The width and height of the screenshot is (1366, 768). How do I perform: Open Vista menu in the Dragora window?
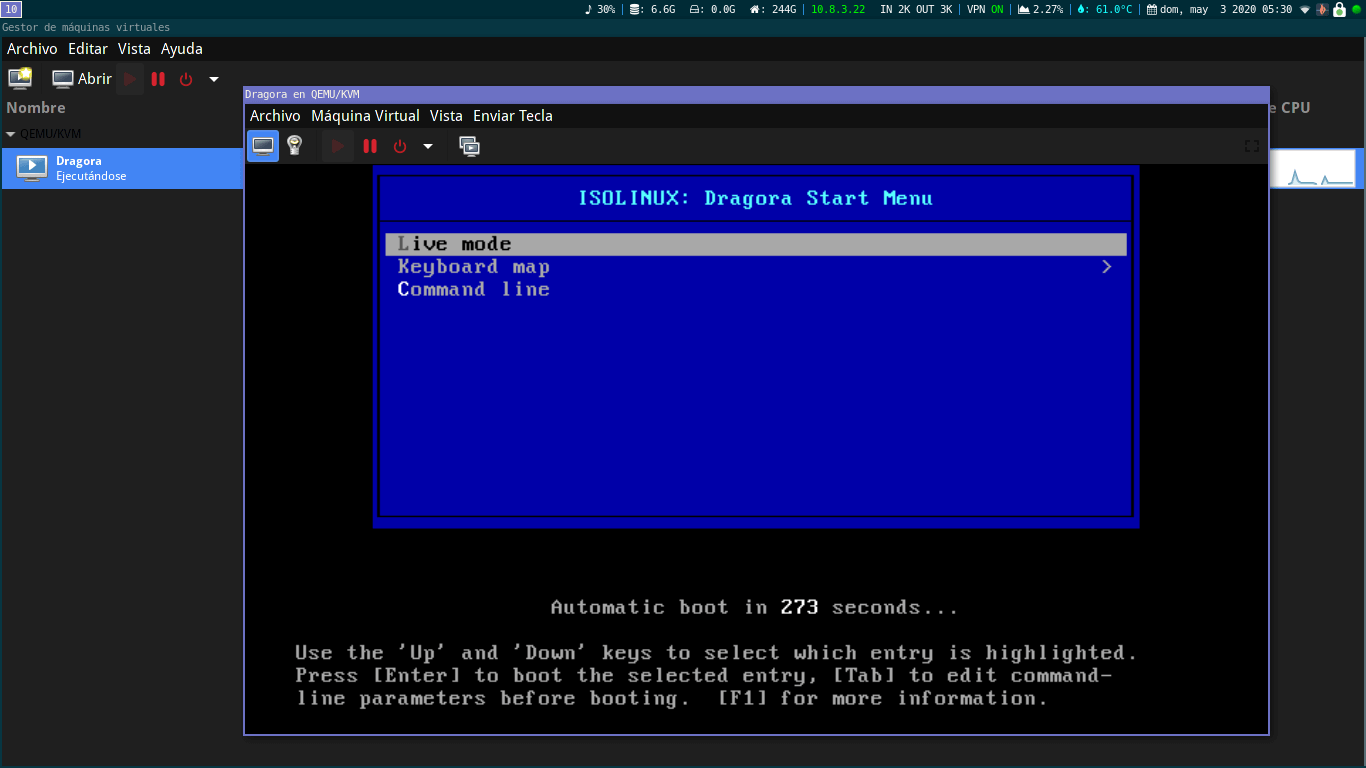[x=446, y=116]
